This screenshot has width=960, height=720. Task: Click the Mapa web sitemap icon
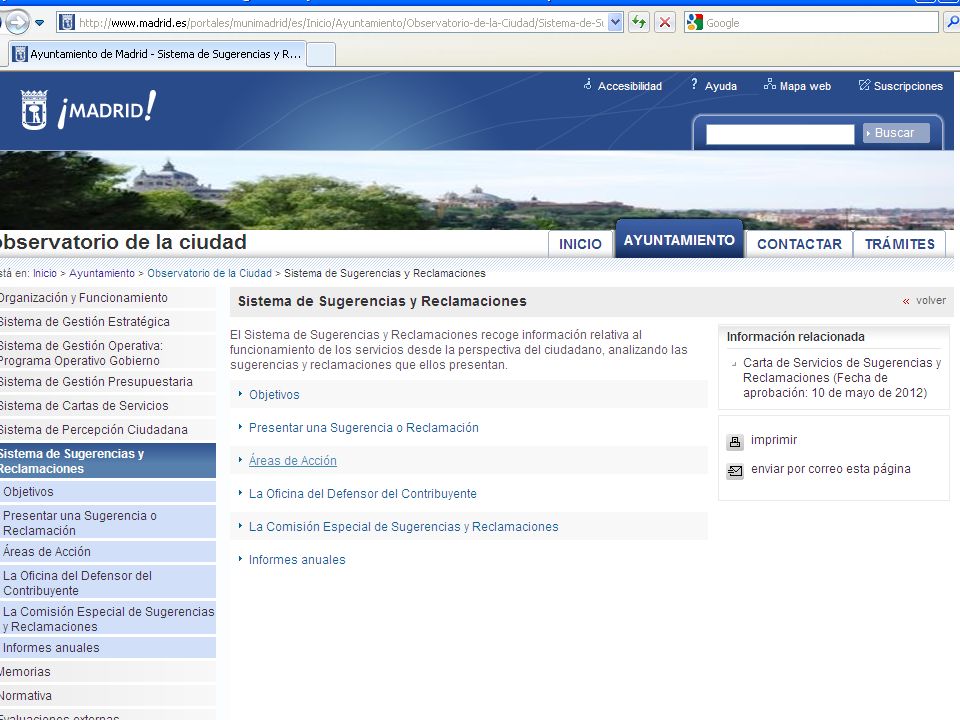point(770,84)
